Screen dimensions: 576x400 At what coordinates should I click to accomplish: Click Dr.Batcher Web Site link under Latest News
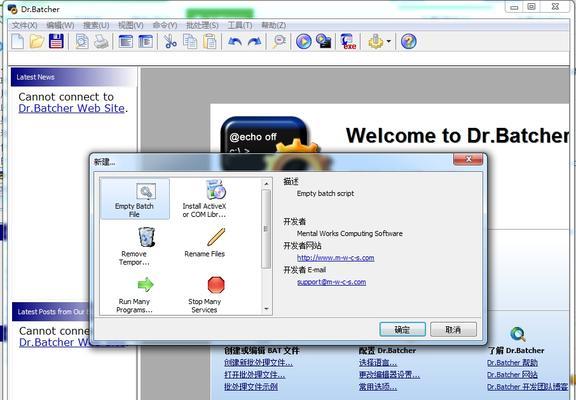[x=71, y=108]
